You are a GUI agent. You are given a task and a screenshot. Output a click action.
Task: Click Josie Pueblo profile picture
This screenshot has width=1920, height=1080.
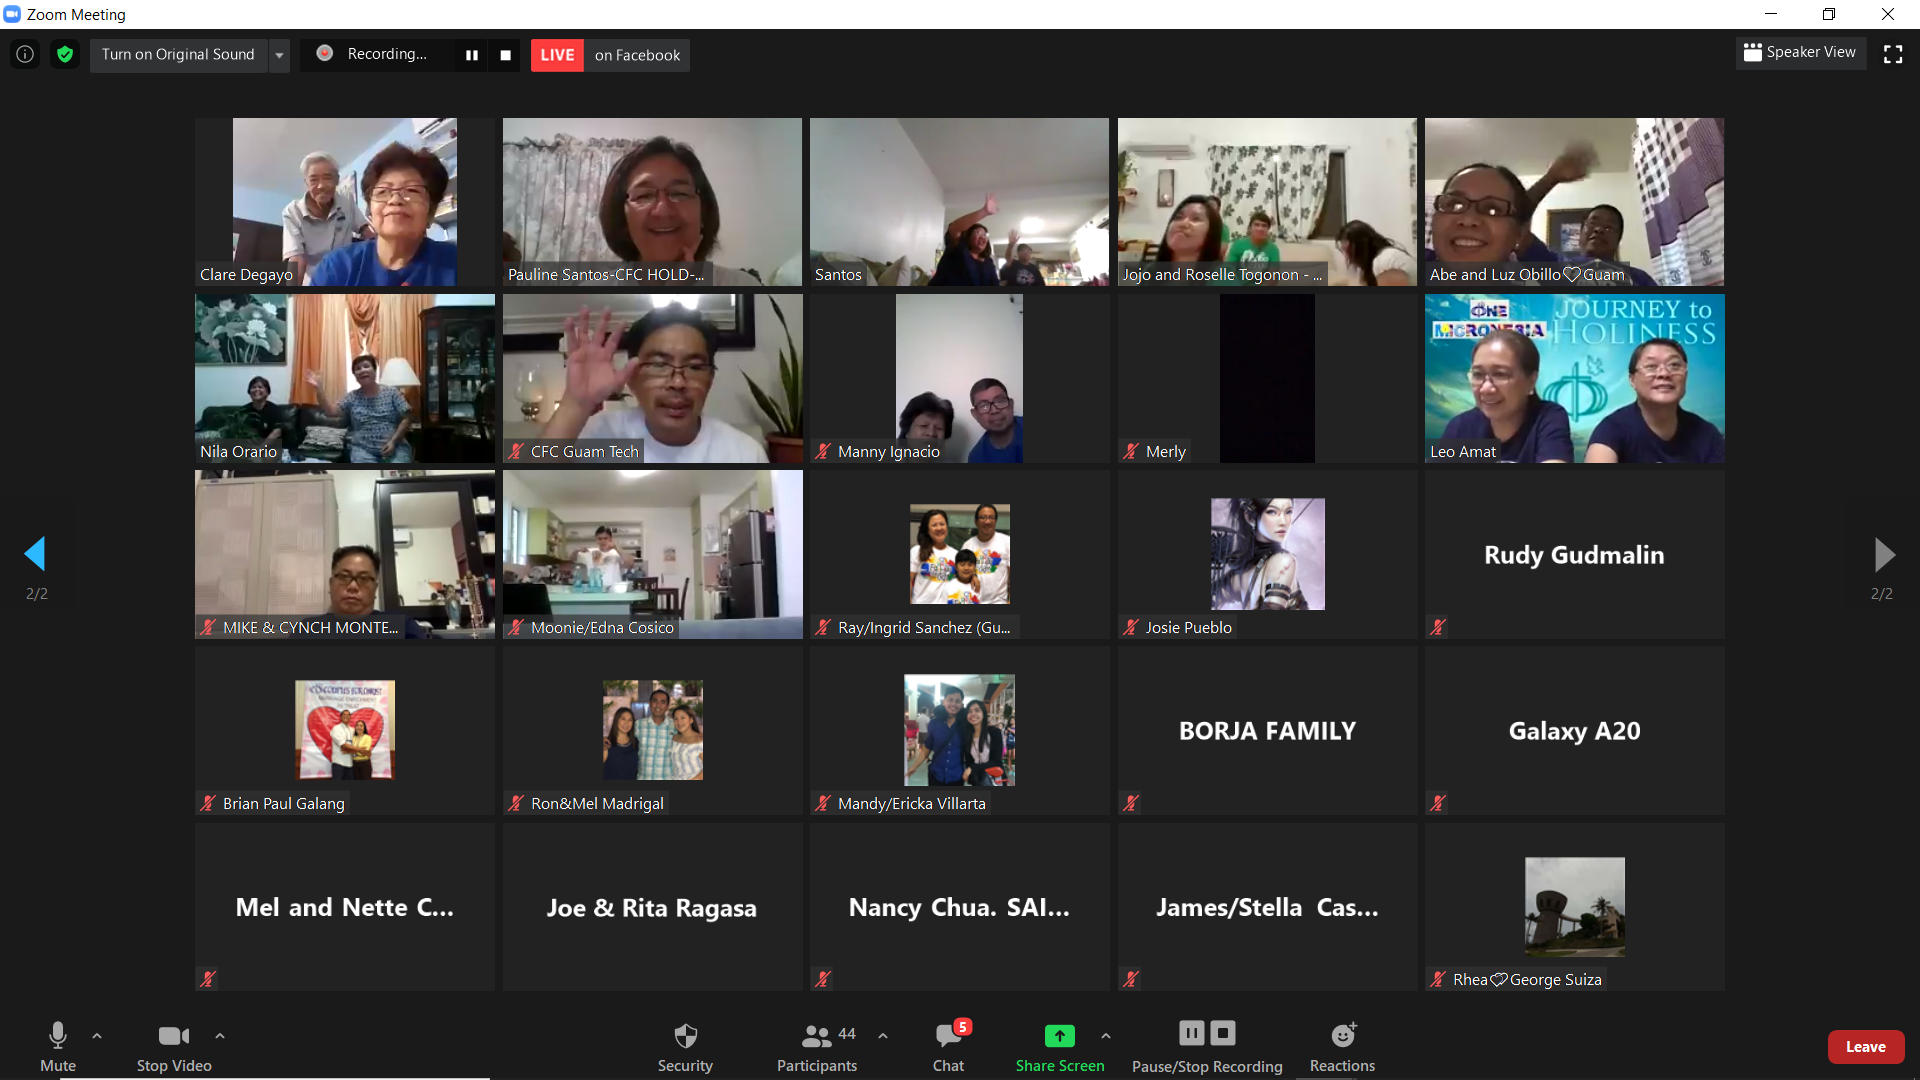click(1267, 553)
